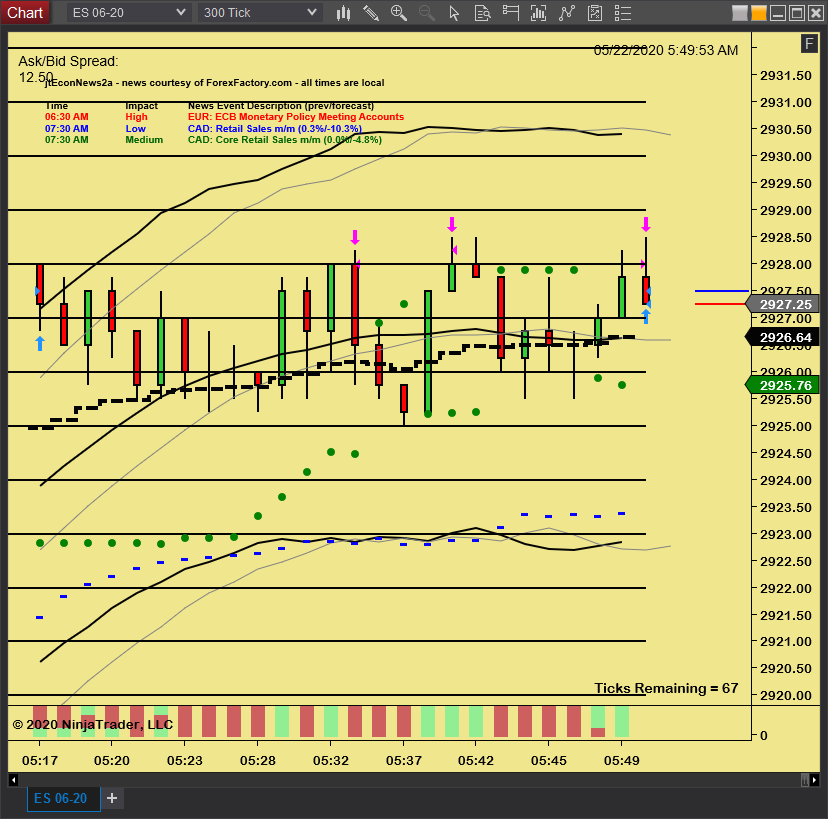Minimize the chart window
The height and width of the screenshot is (819, 828).
[778, 13]
